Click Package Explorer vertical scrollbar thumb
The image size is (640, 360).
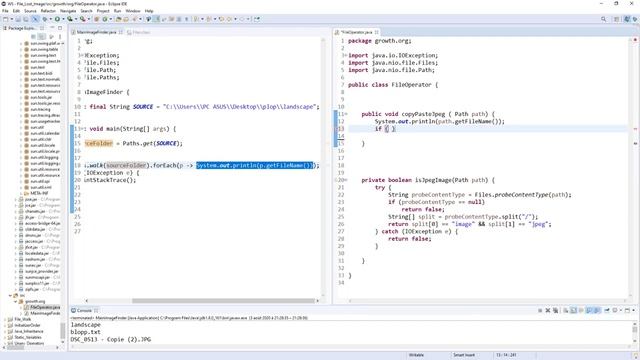63,330
